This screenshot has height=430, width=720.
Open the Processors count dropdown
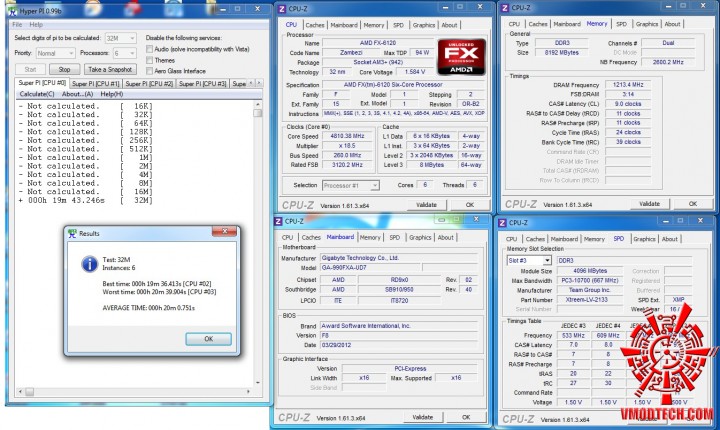[124, 53]
